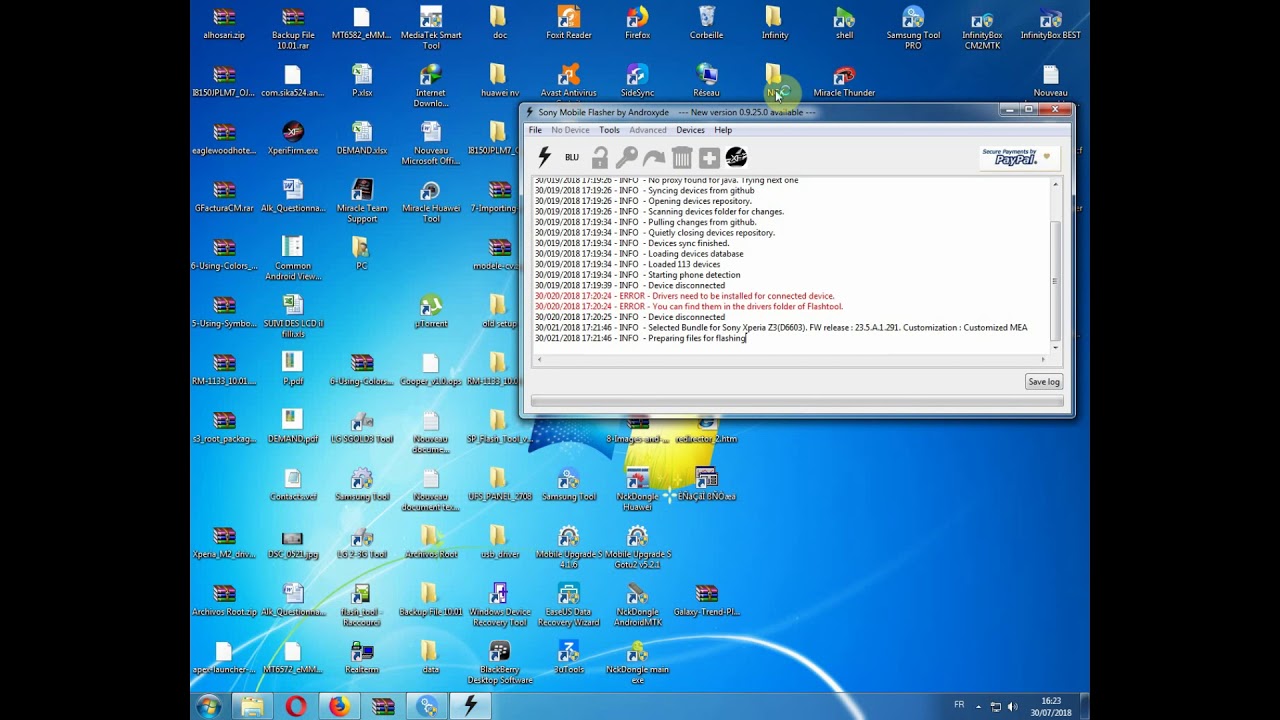
Task: Select the Miracle Huawei Tool desktop icon
Action: pyautogui.click(x=431, y=202)
